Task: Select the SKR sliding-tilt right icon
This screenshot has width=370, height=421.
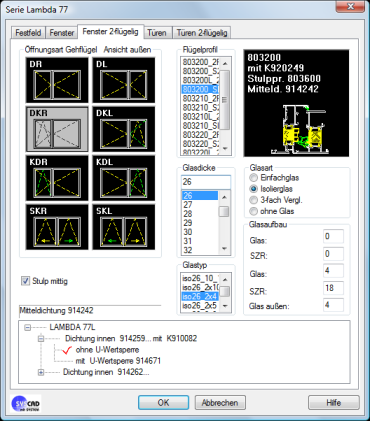Action: pyautogui.click(x=57, y=227)
